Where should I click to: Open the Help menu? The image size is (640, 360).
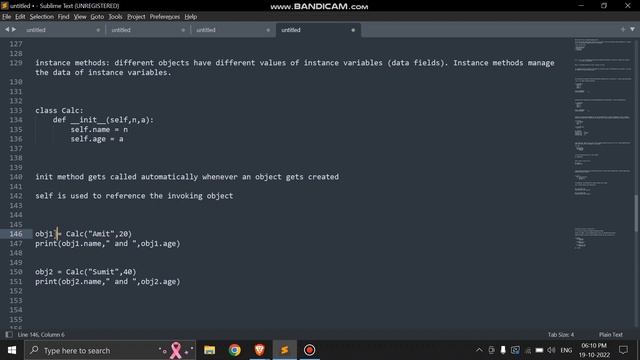pyautogui.click(x=191, y=17)
